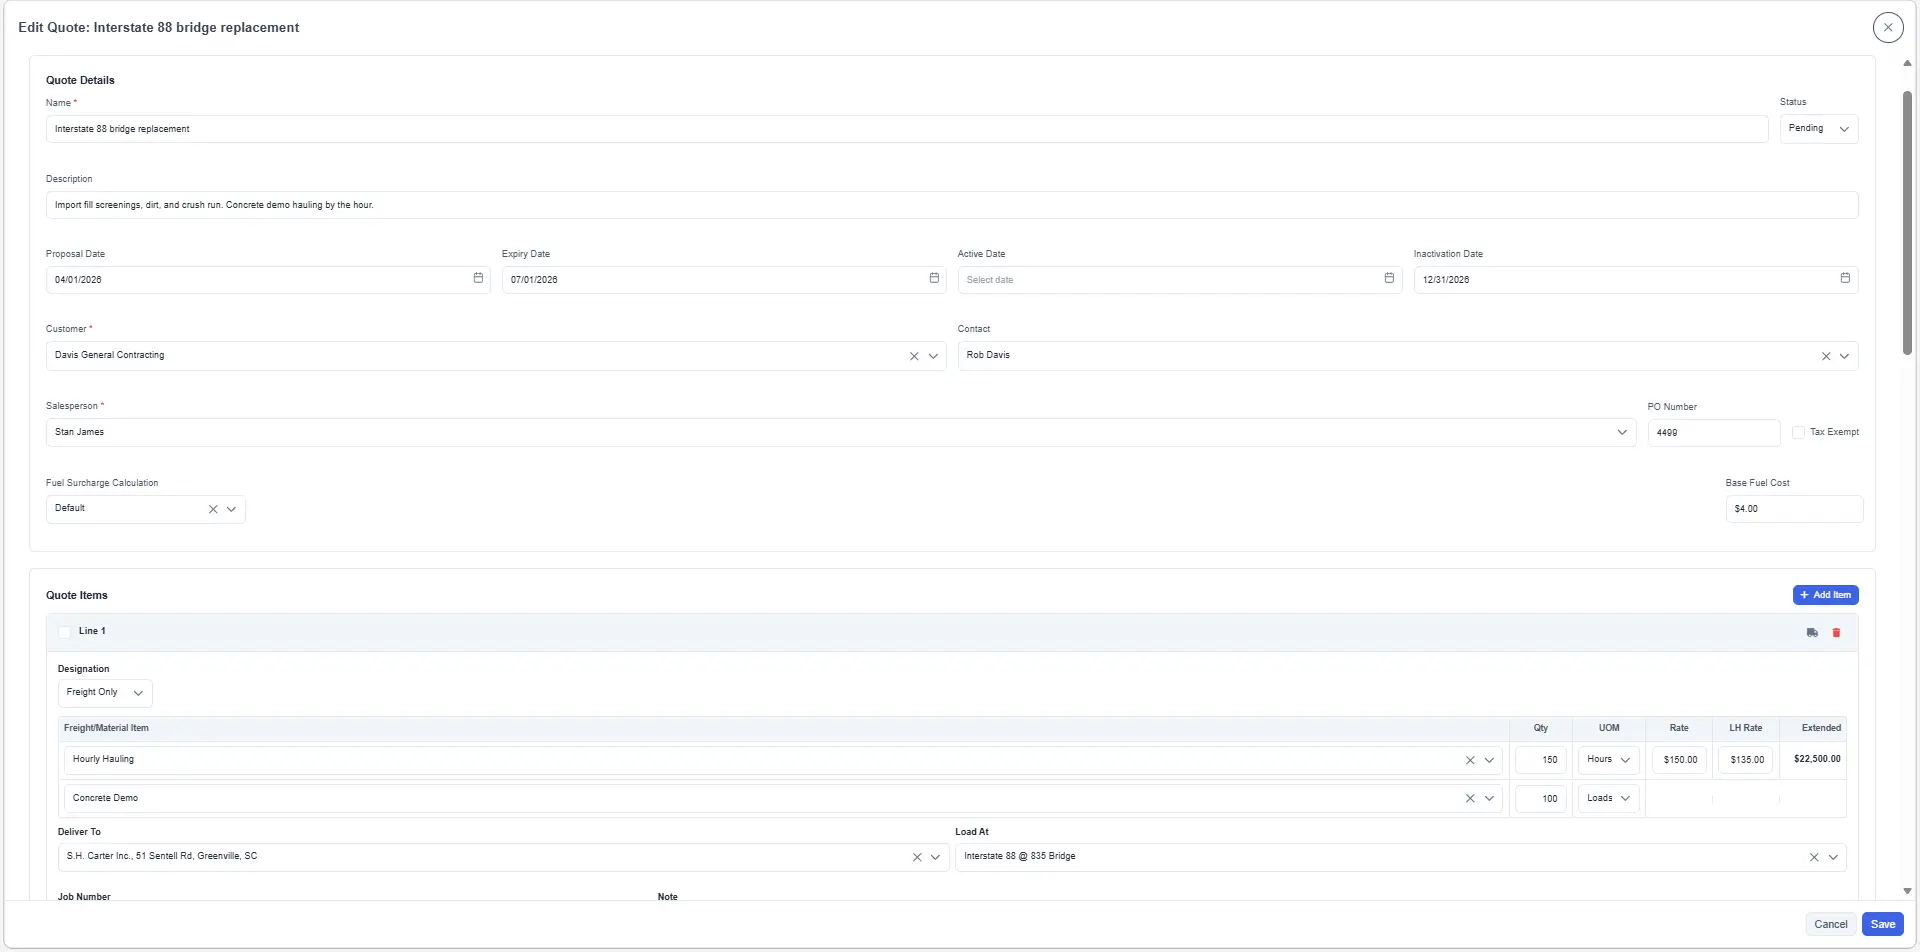
Task: Click into the PO Number field
Action: (x=1713, y=433)
